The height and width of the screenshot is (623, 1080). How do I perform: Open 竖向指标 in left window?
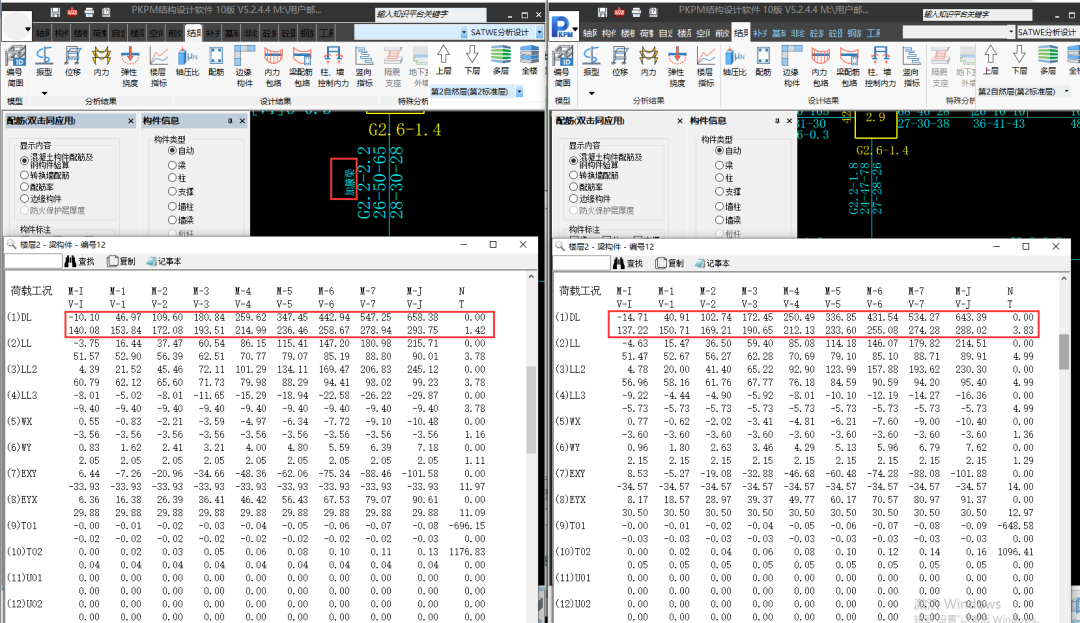(x=364, y=66)
